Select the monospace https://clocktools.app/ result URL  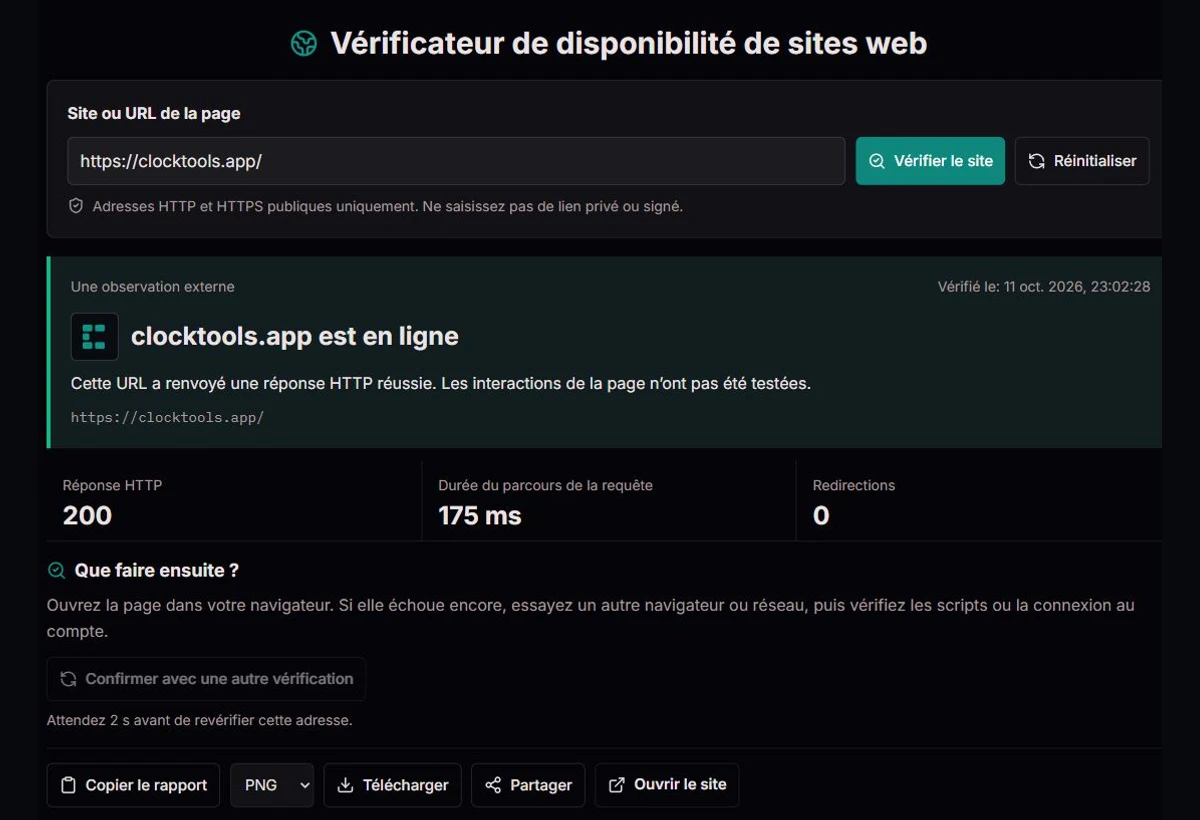point(167,417)
